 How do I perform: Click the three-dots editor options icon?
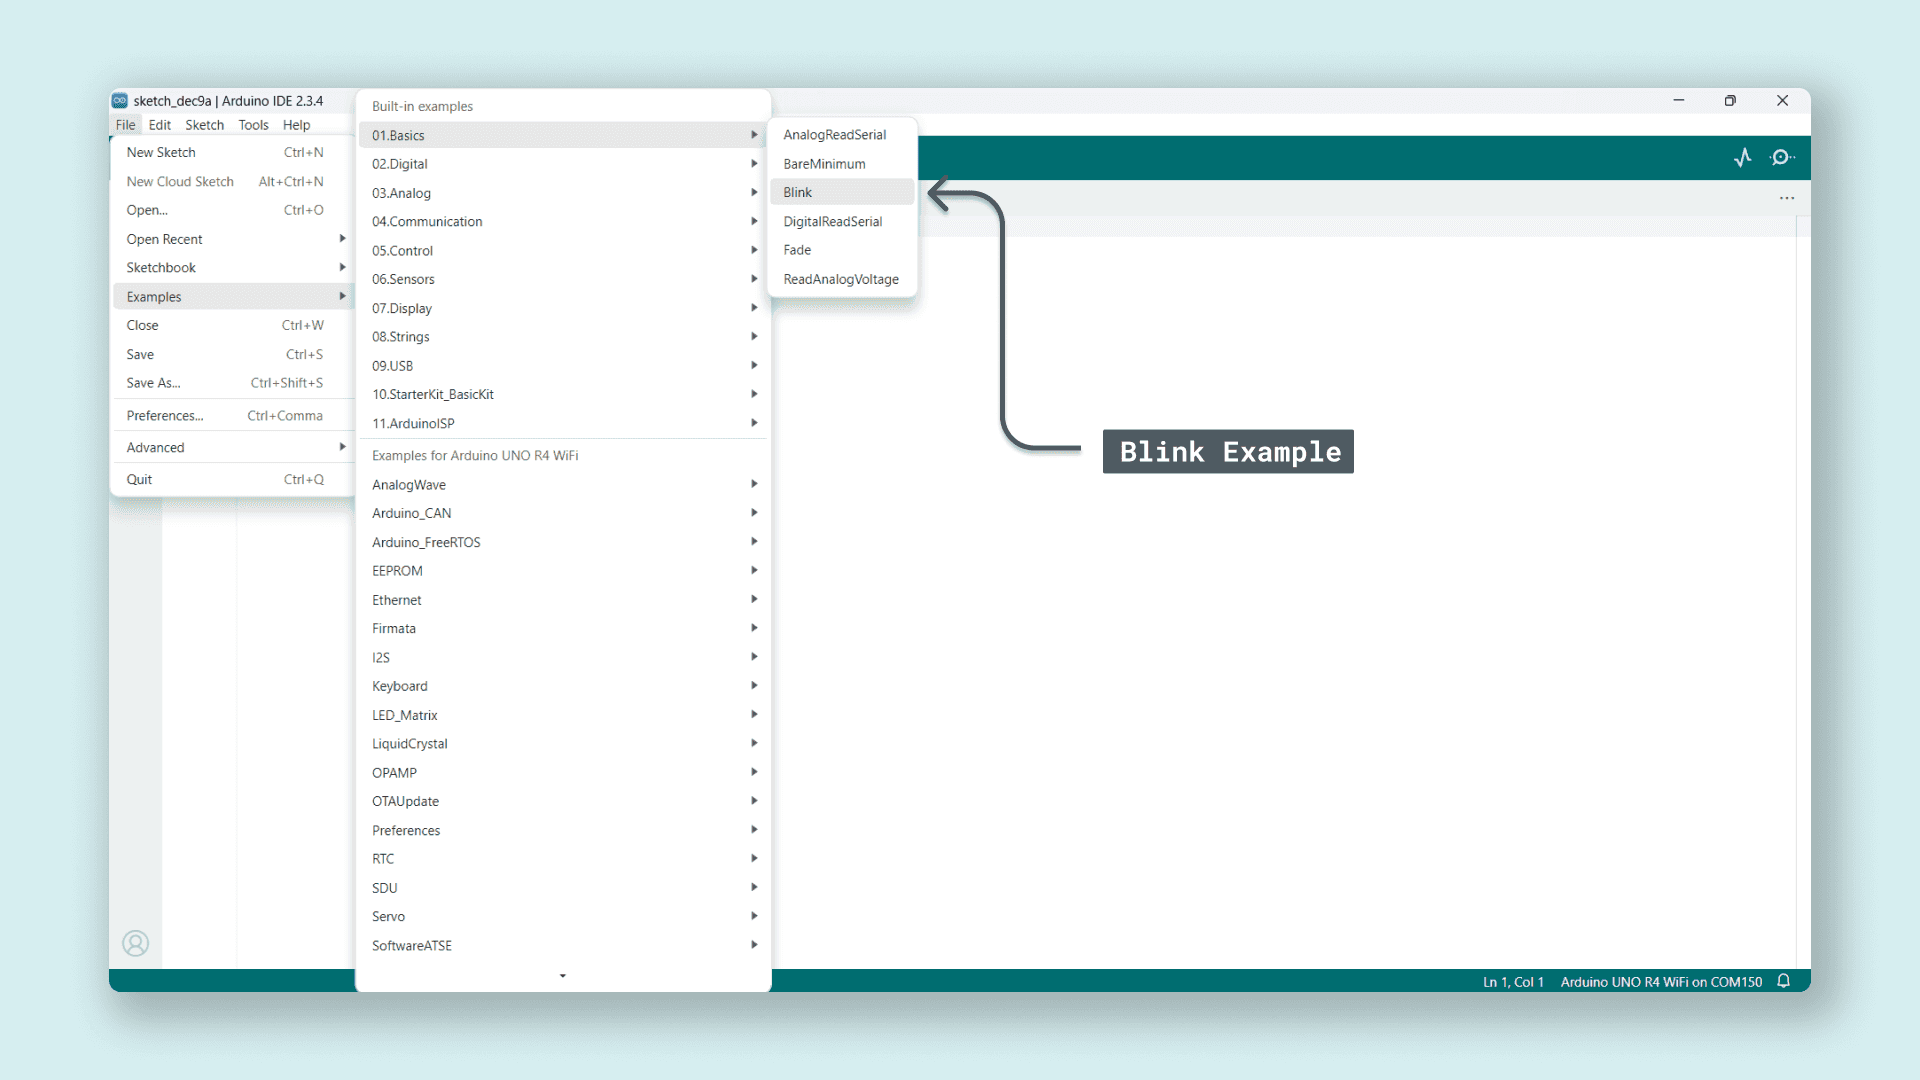1787,198
